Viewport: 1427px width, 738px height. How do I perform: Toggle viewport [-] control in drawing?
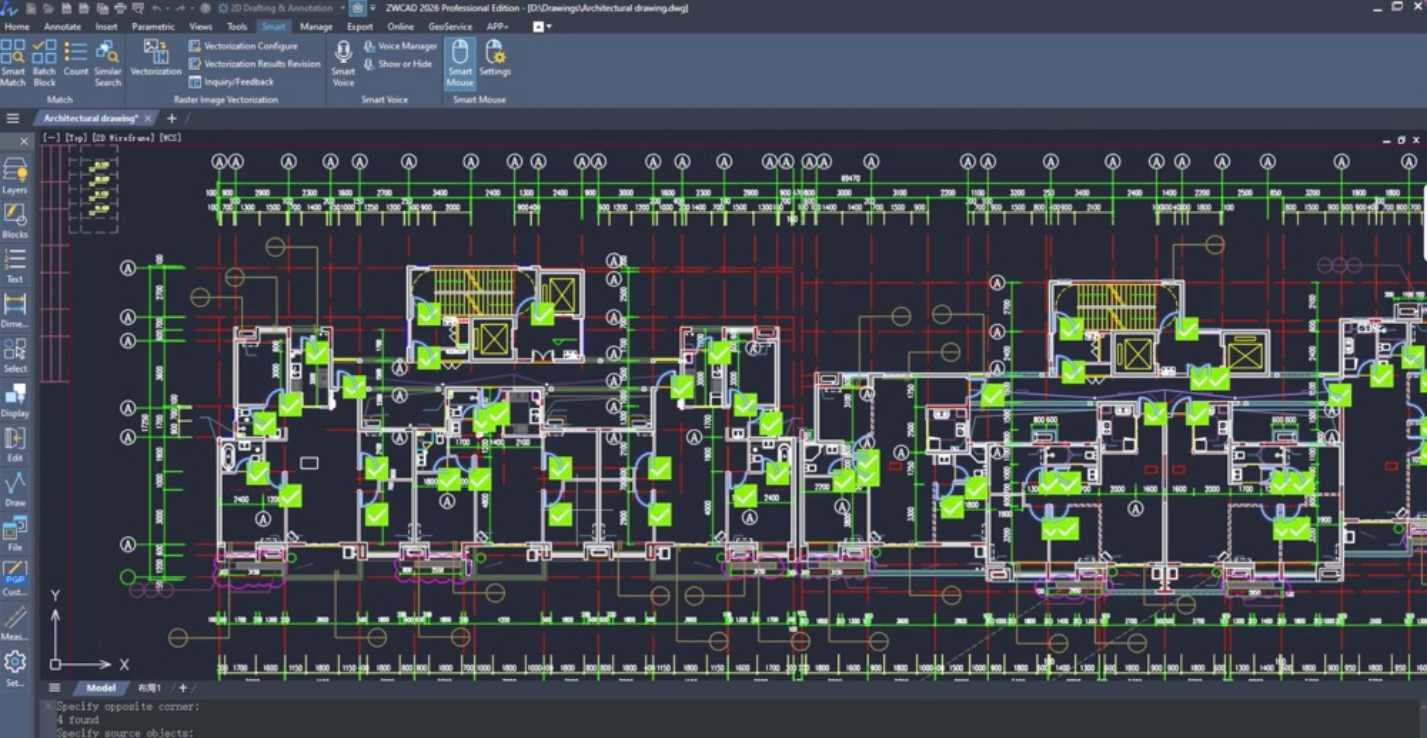[x=48, y=137]
